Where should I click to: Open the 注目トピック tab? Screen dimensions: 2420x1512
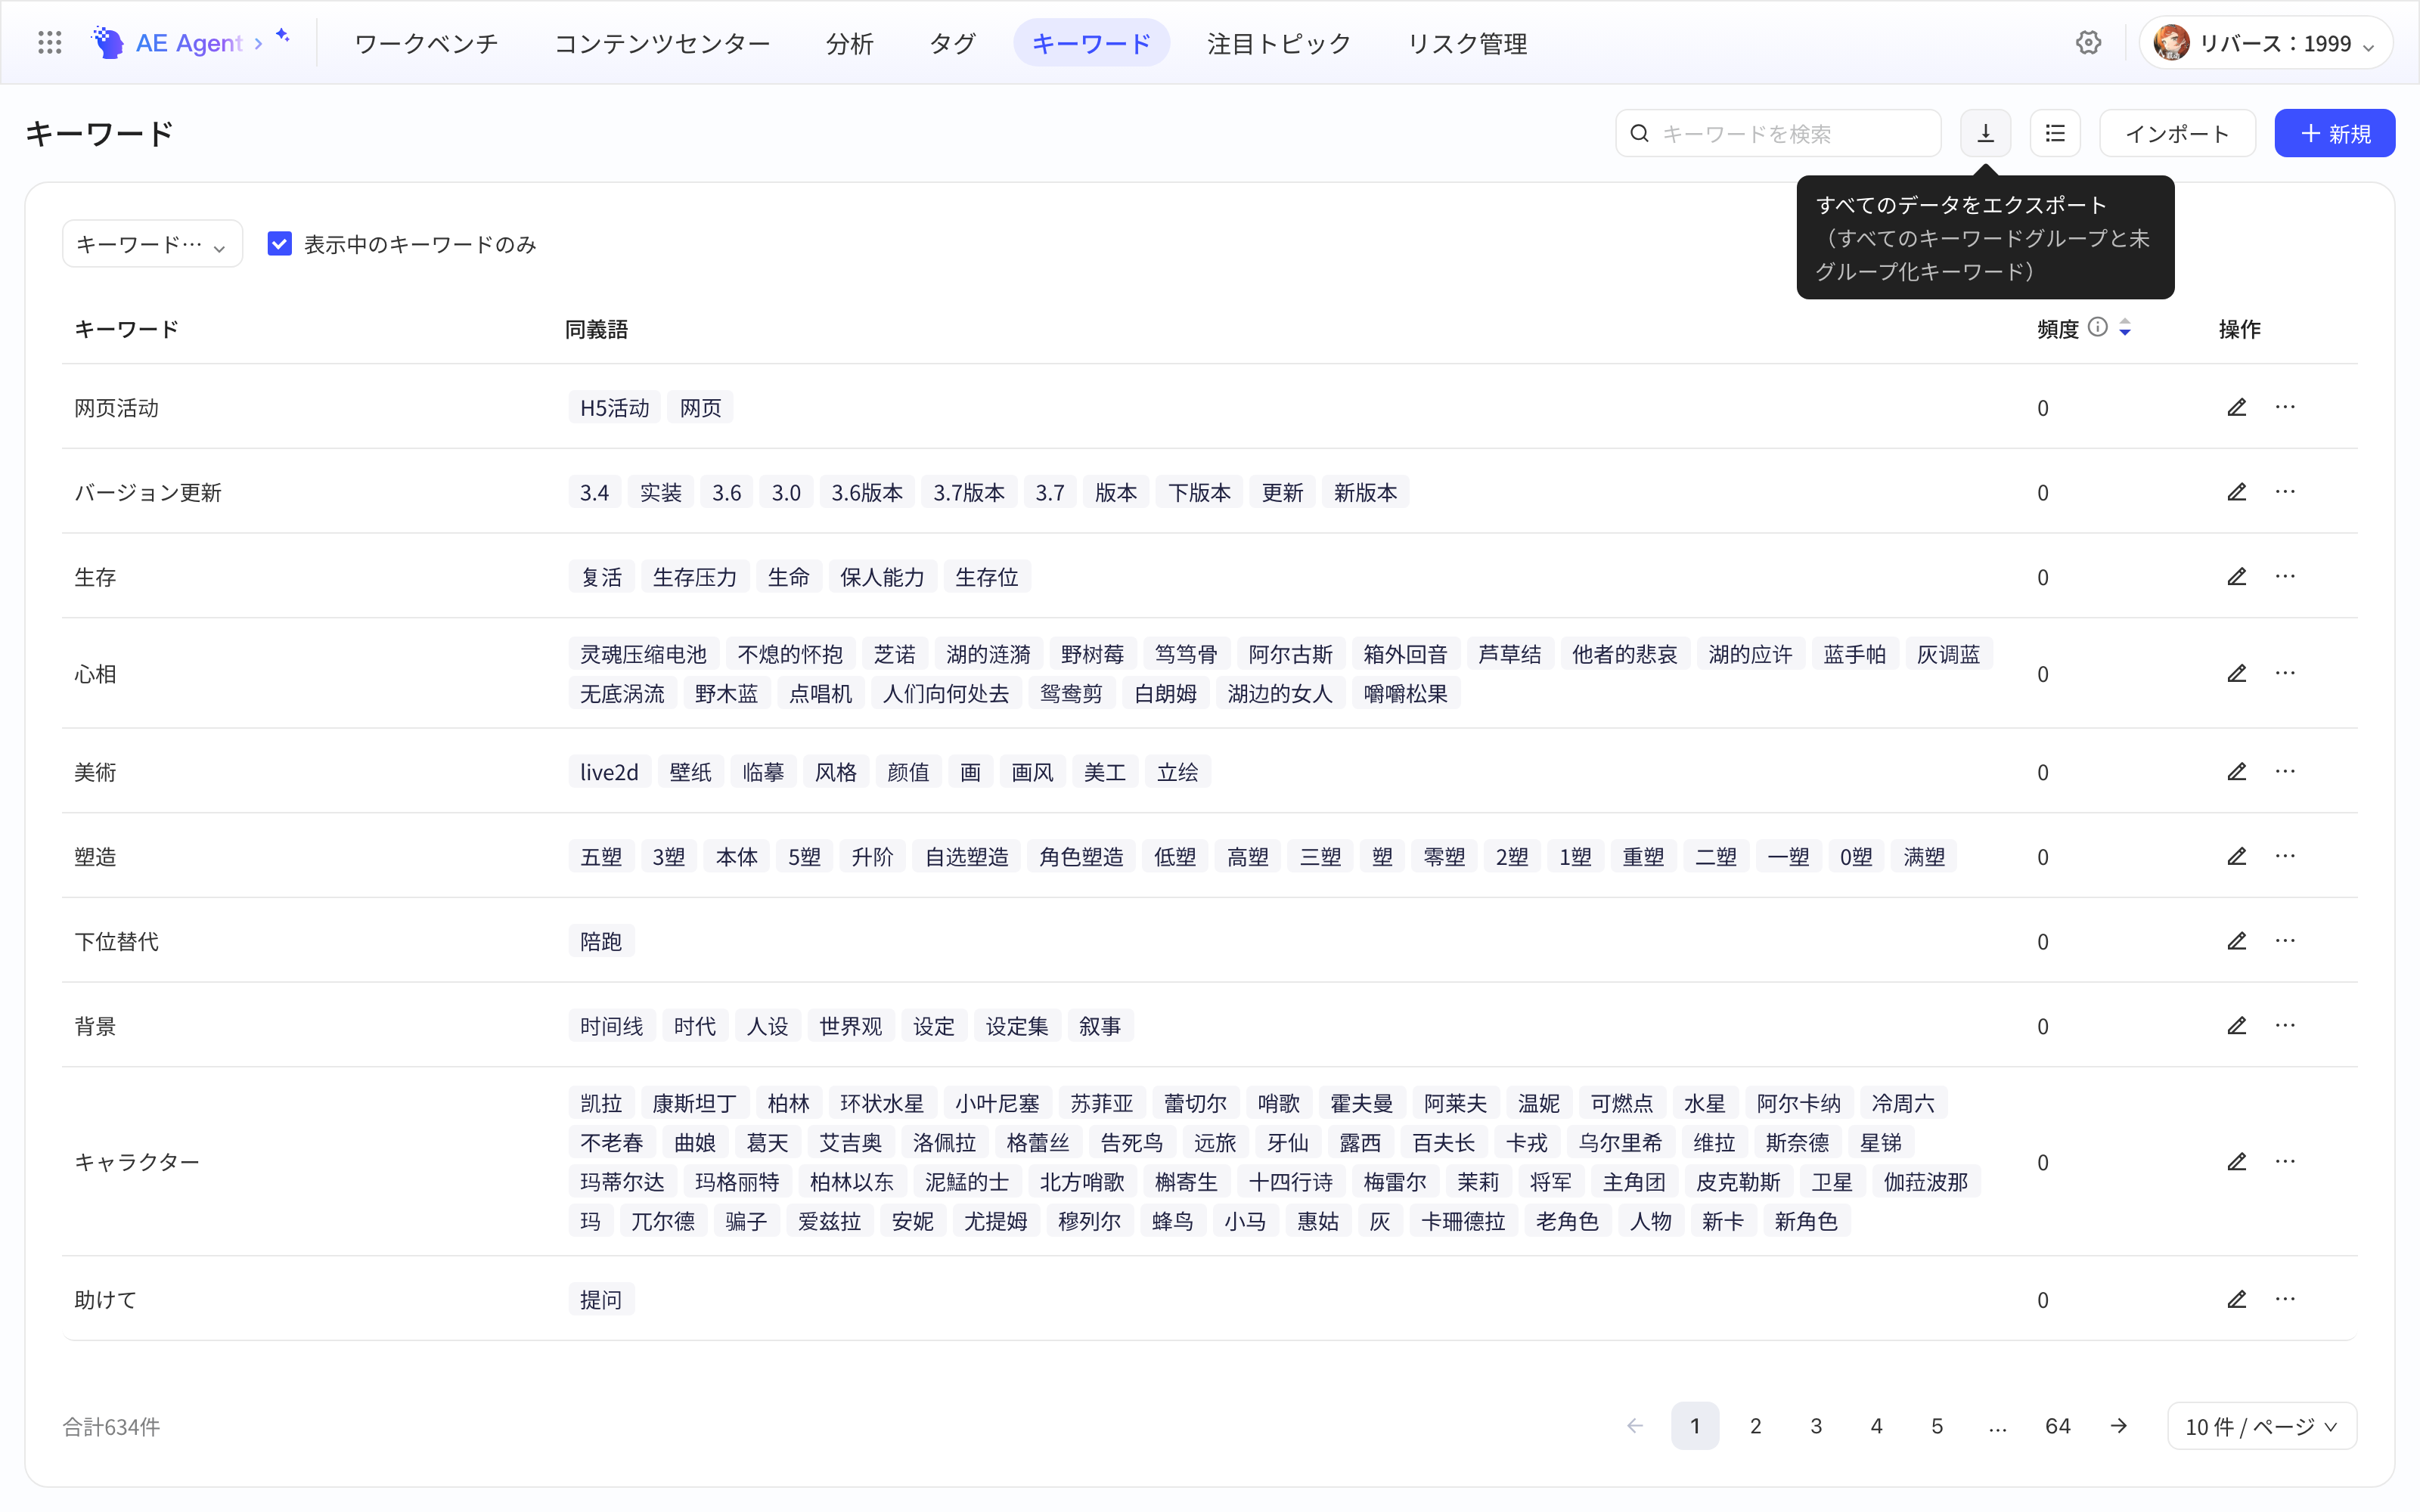(1279, 43)
